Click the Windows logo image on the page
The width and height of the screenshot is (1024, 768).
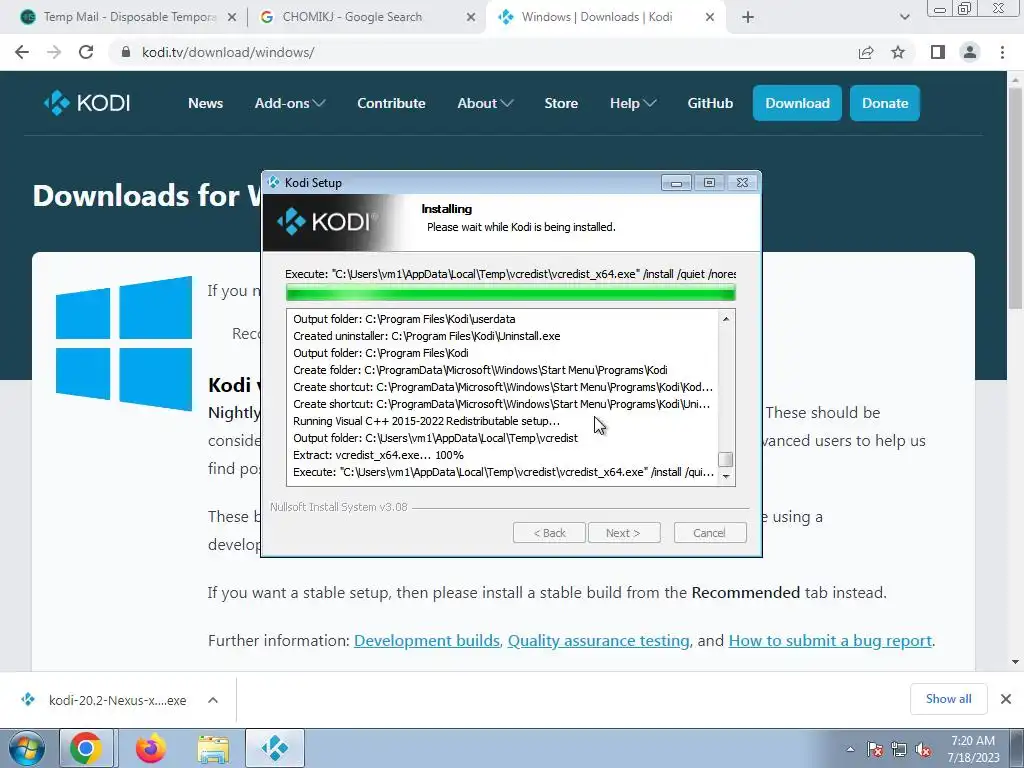click(x=124, y=343)
